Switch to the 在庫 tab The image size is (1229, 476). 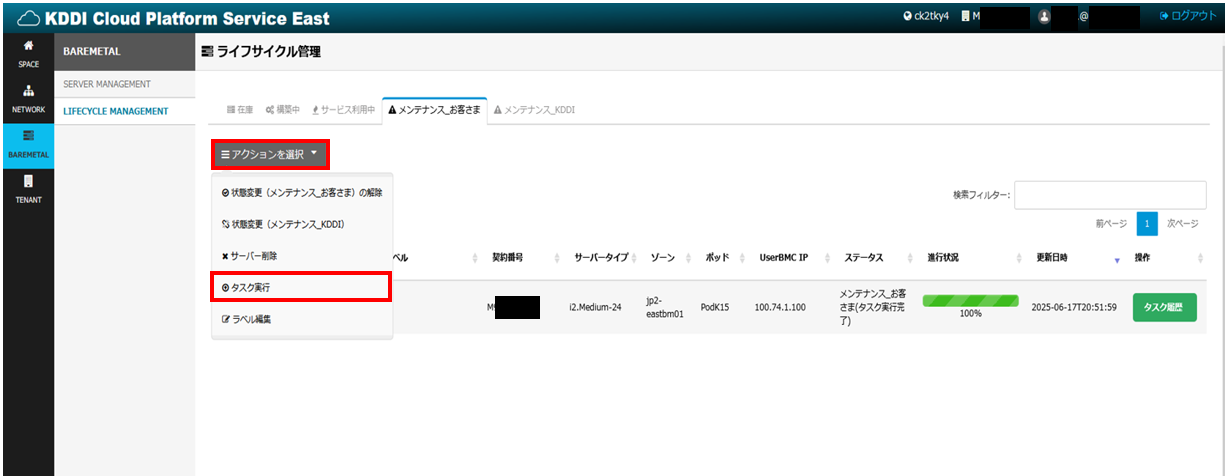(x=239, y=109)
